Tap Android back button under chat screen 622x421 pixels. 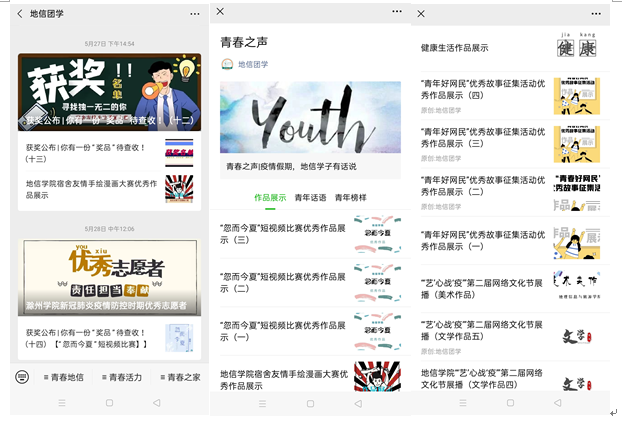[x=157, y=403]
